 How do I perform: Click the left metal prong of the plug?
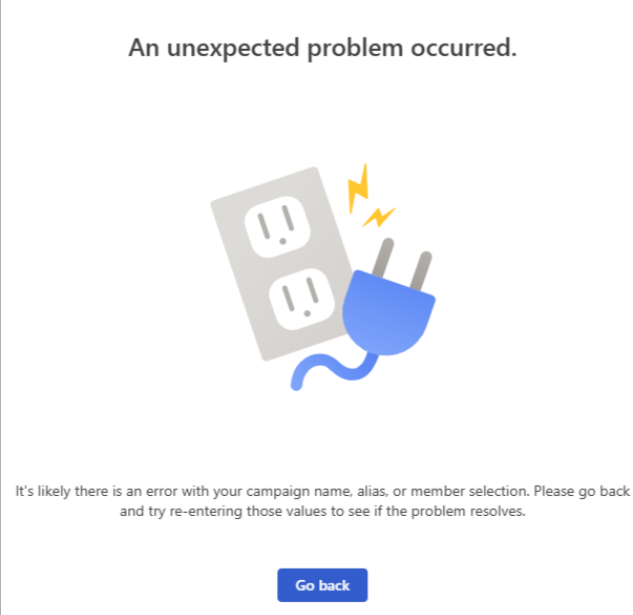pyautogui.click(x=383, y=258)
